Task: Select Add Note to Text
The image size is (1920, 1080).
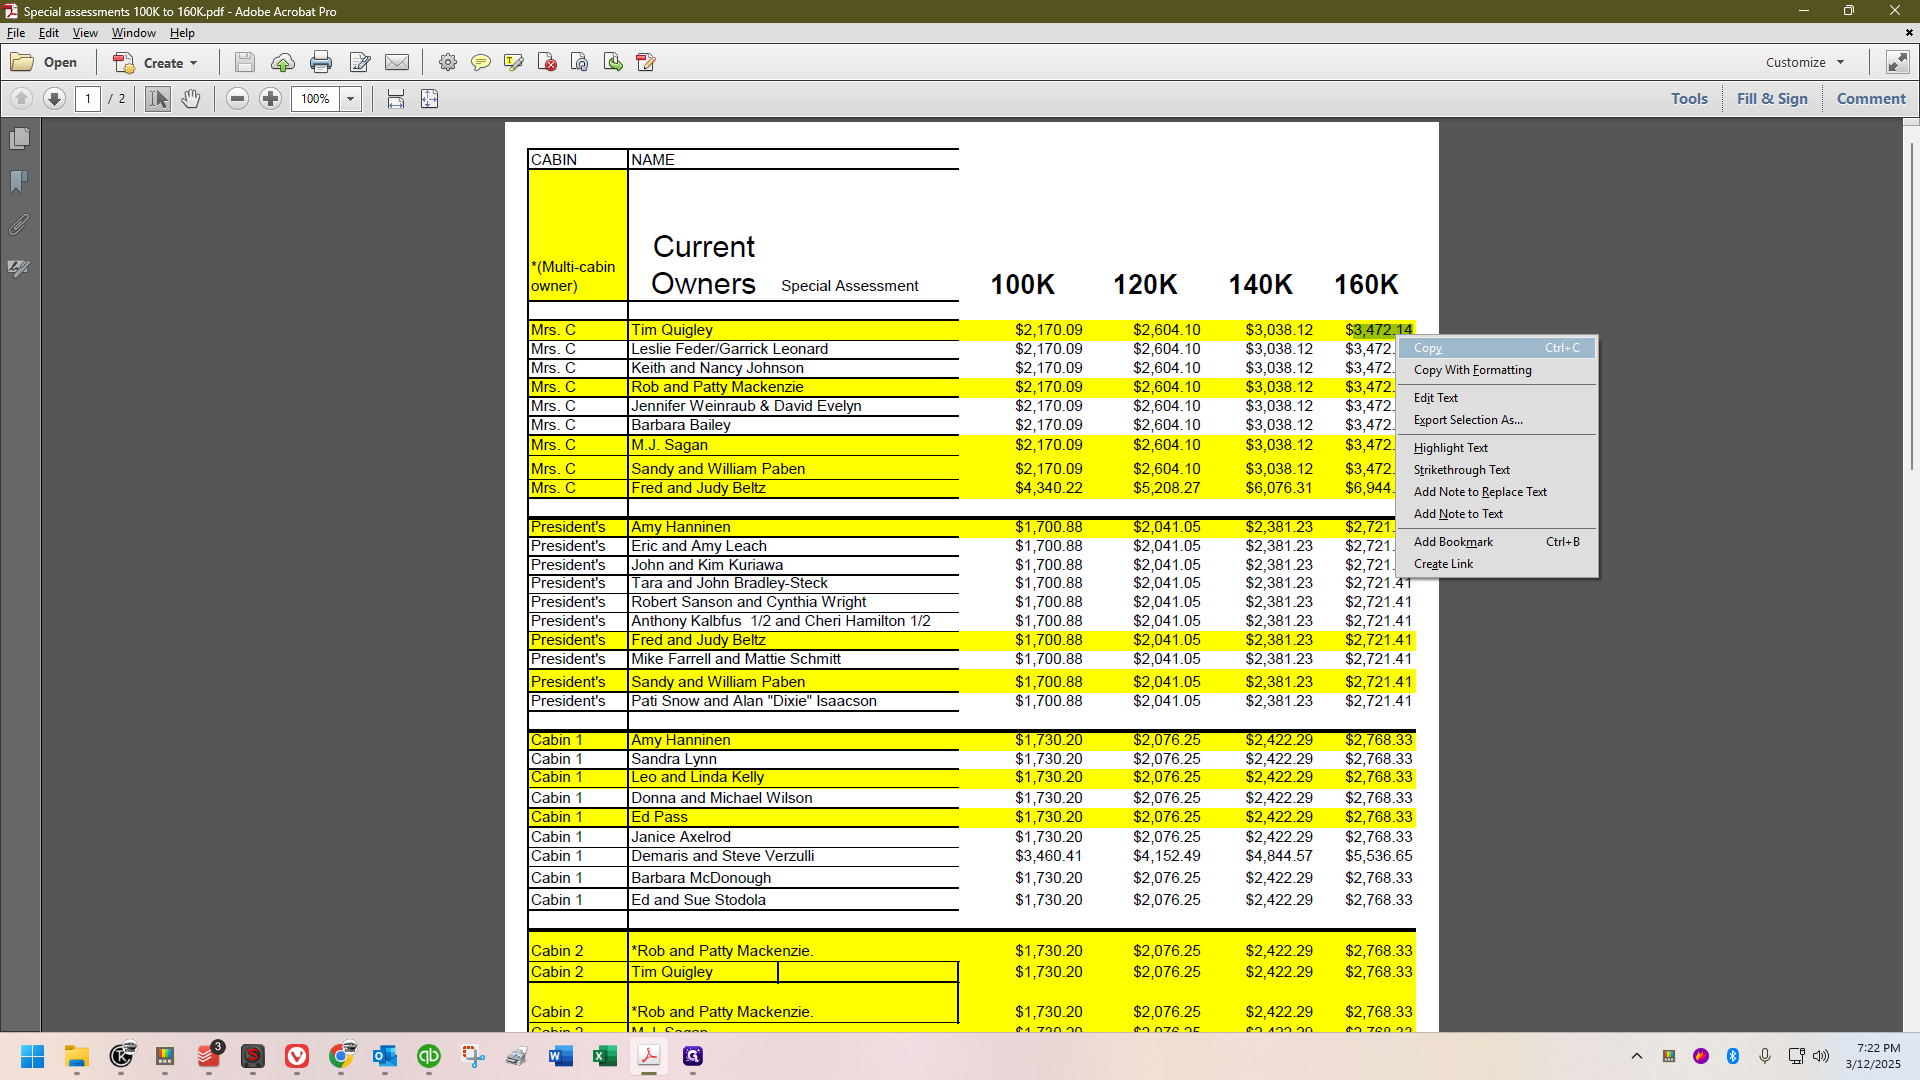Action: [1497, 514]
